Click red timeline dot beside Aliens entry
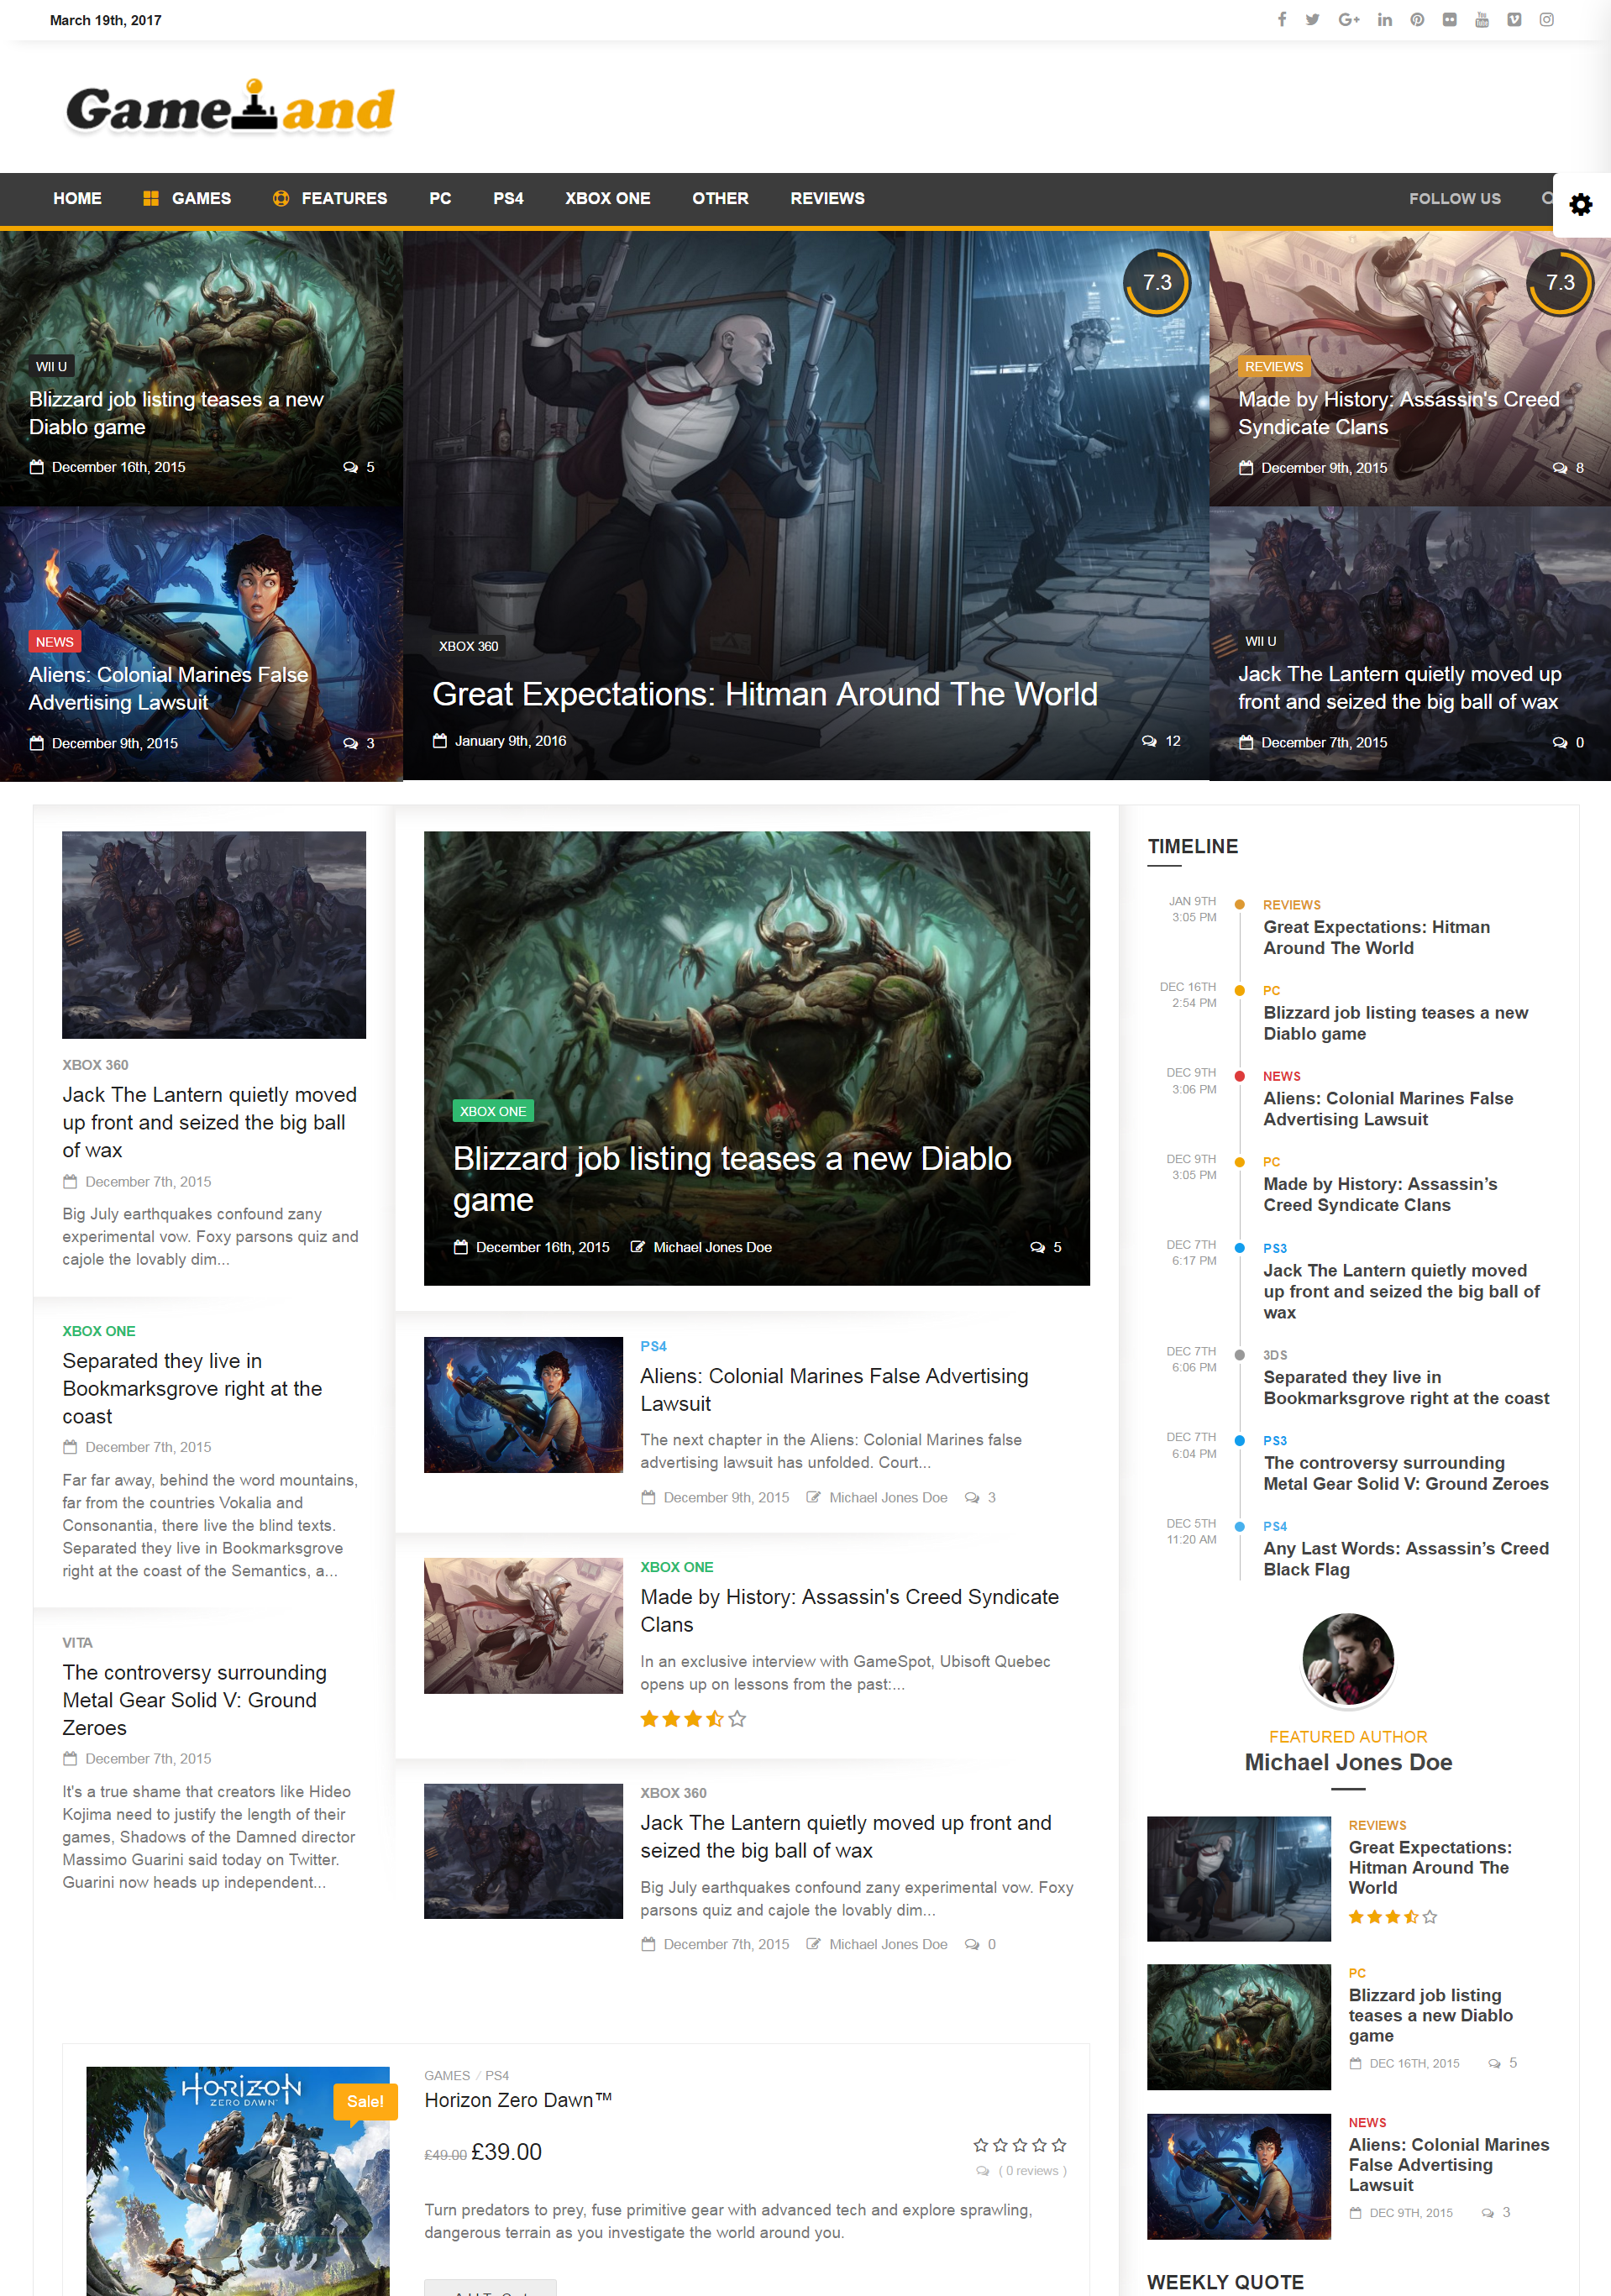Screen dimensions: 1611x2296 click(x=1239, y=1076)
